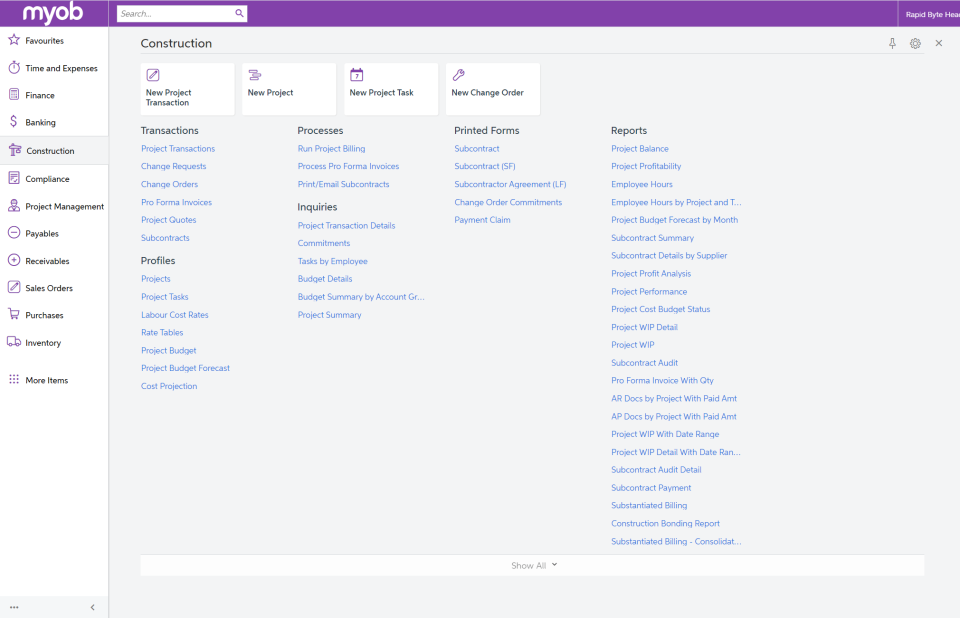Click the myob logo
The width and height of the screenshot is (960, 618).
coord(53,13)
